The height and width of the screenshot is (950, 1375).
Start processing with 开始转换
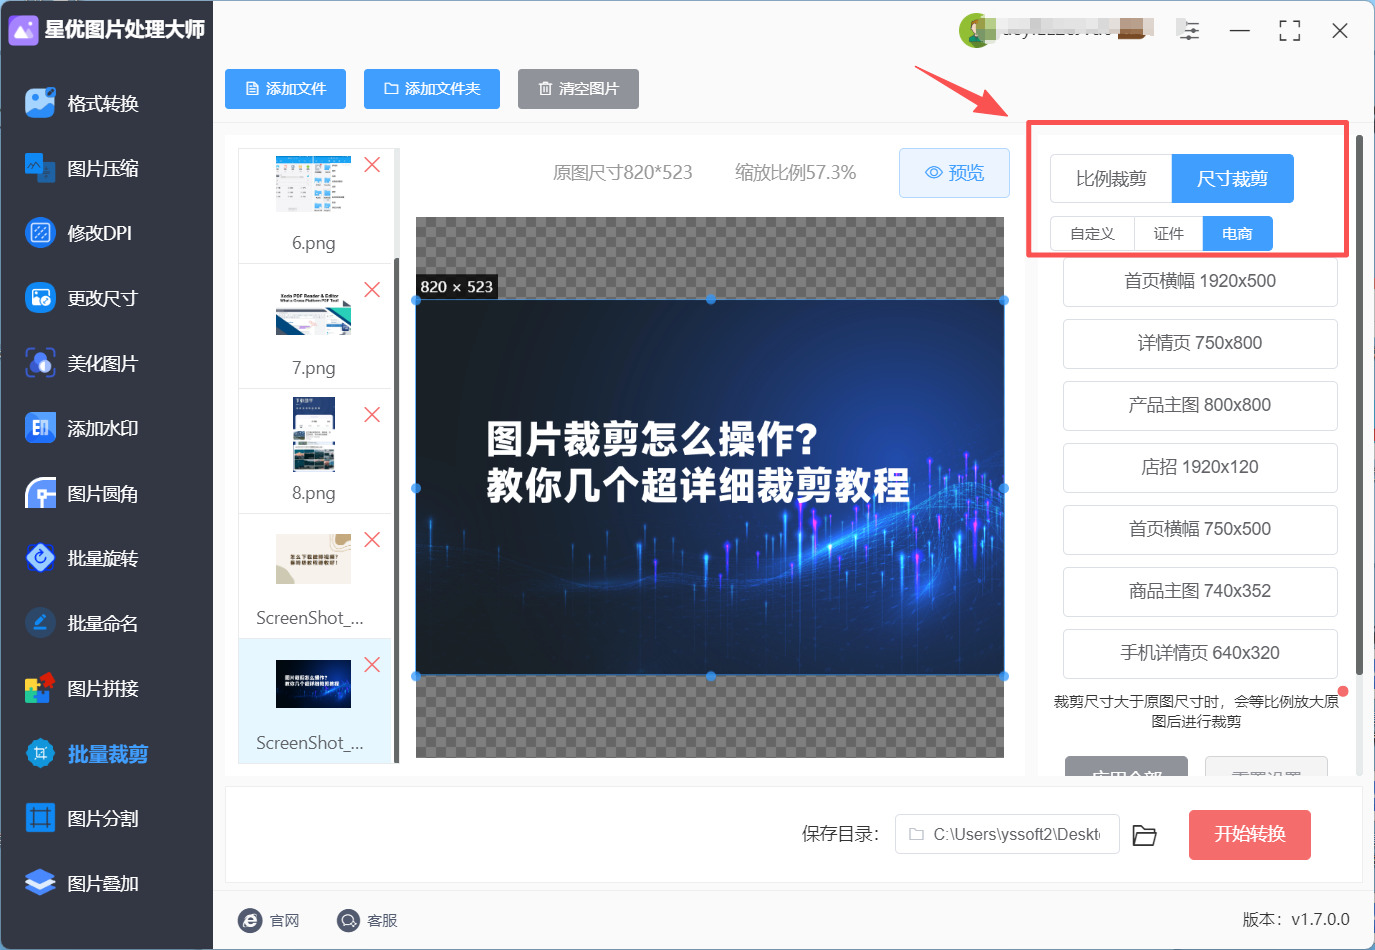point(1250,835)
